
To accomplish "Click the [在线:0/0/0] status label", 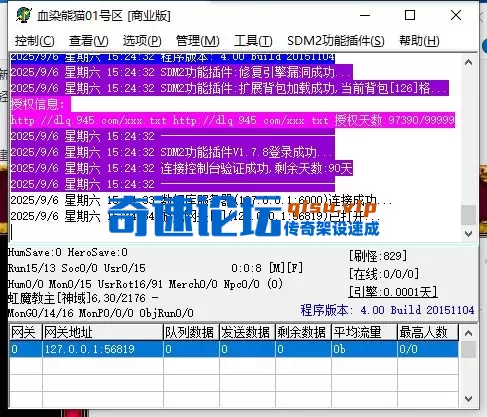I will (384, 274).
